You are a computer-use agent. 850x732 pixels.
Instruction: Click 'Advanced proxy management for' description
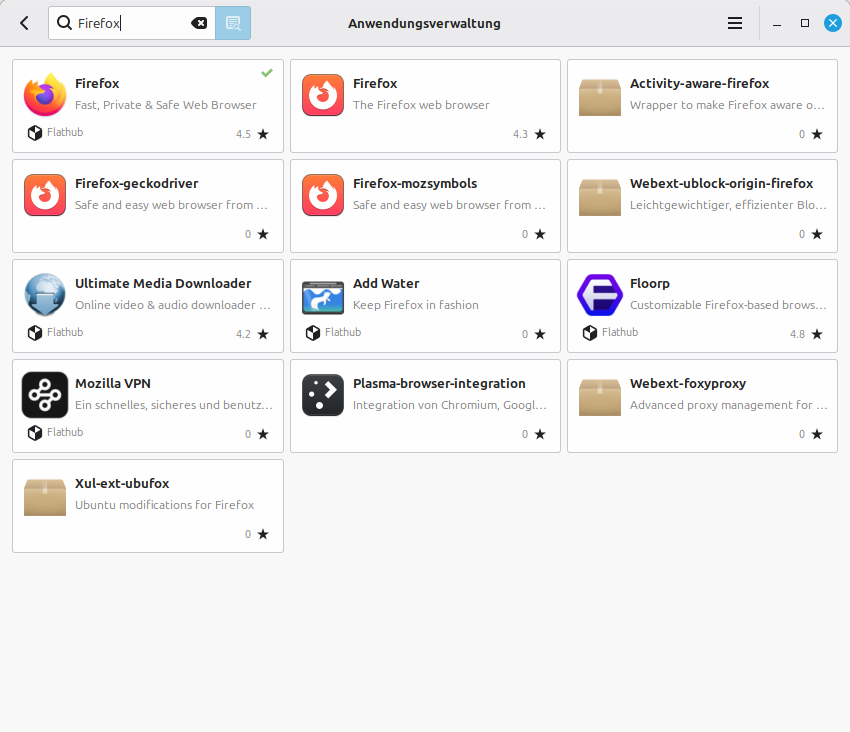pyautogui.click(x=729, y=405)
